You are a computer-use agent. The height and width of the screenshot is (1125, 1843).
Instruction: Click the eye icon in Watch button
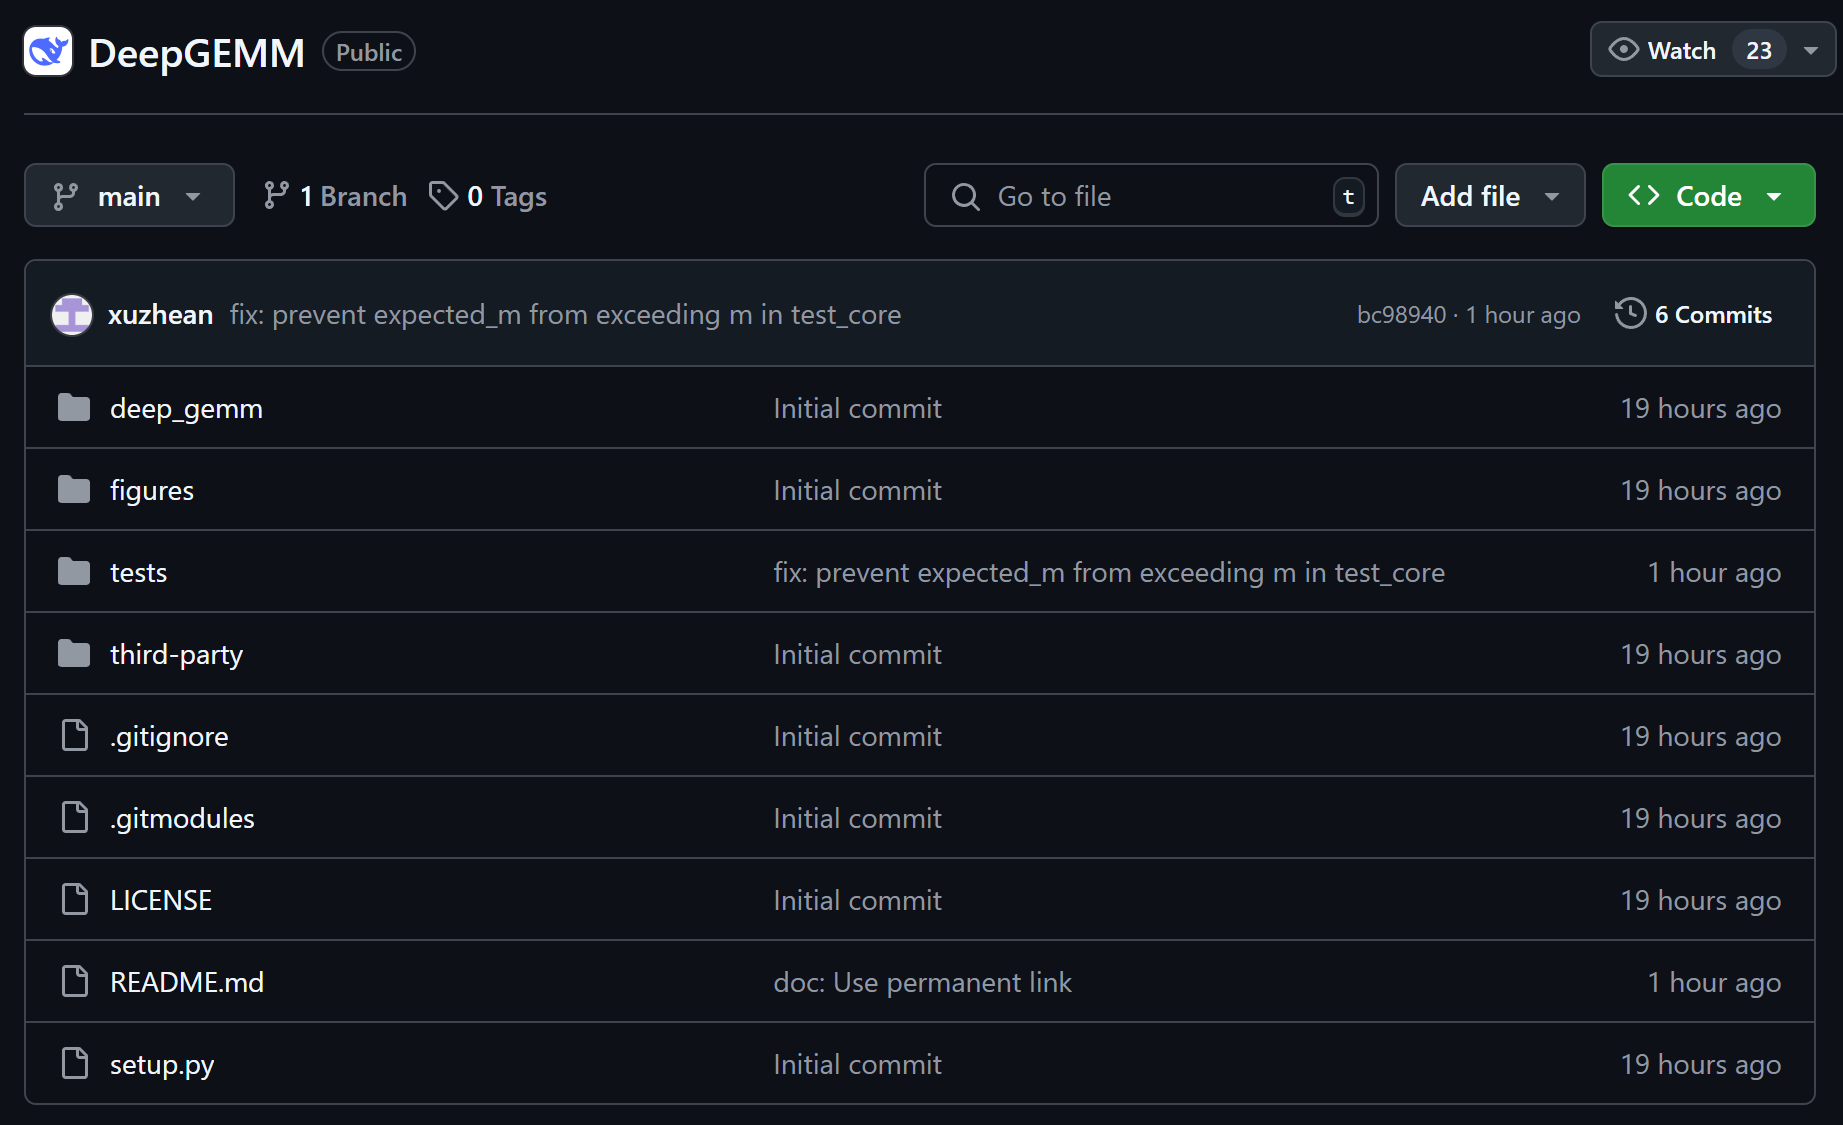click(x=1623, y=50)
